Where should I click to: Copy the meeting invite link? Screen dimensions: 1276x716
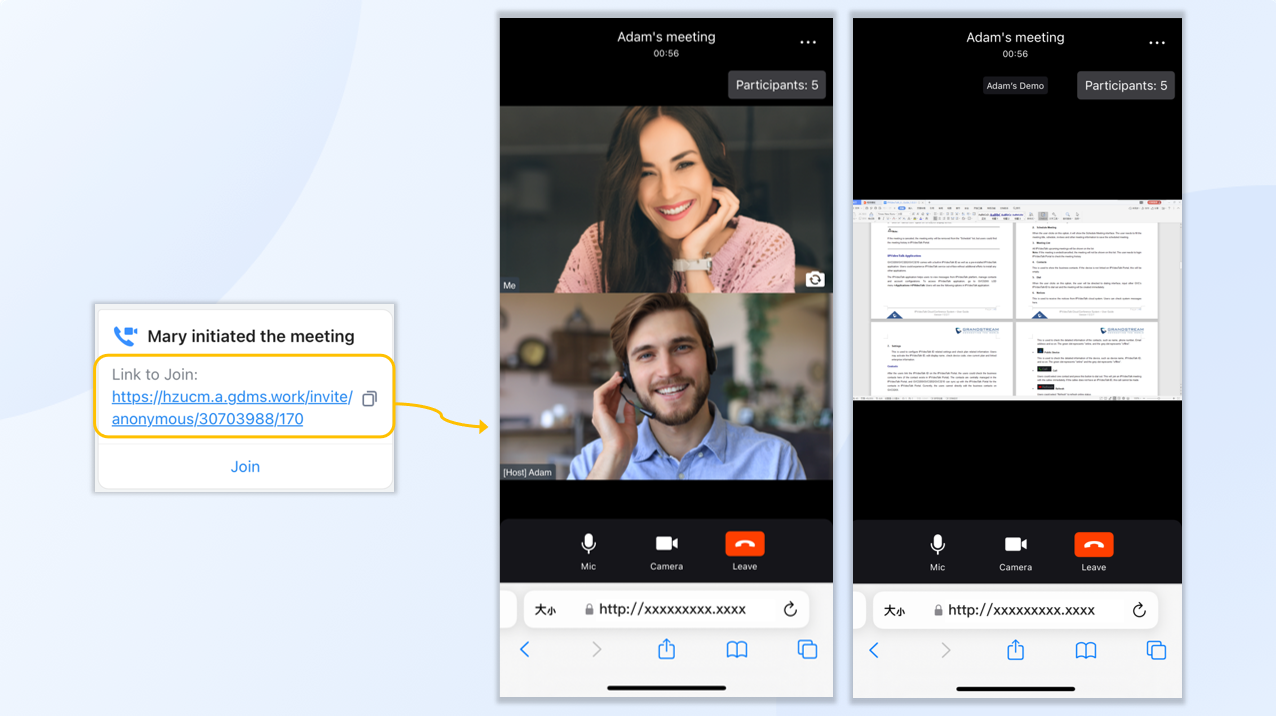point(369,399)
